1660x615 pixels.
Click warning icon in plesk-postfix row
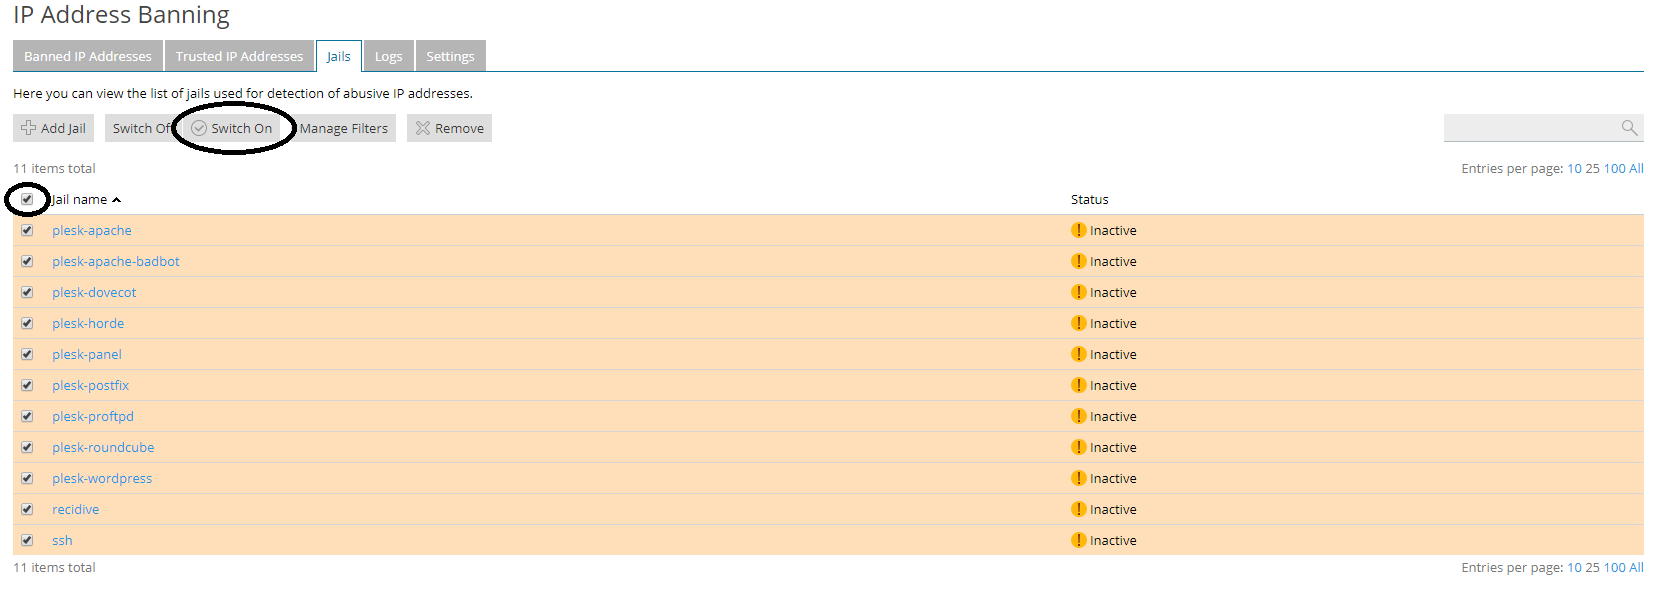1078,385
